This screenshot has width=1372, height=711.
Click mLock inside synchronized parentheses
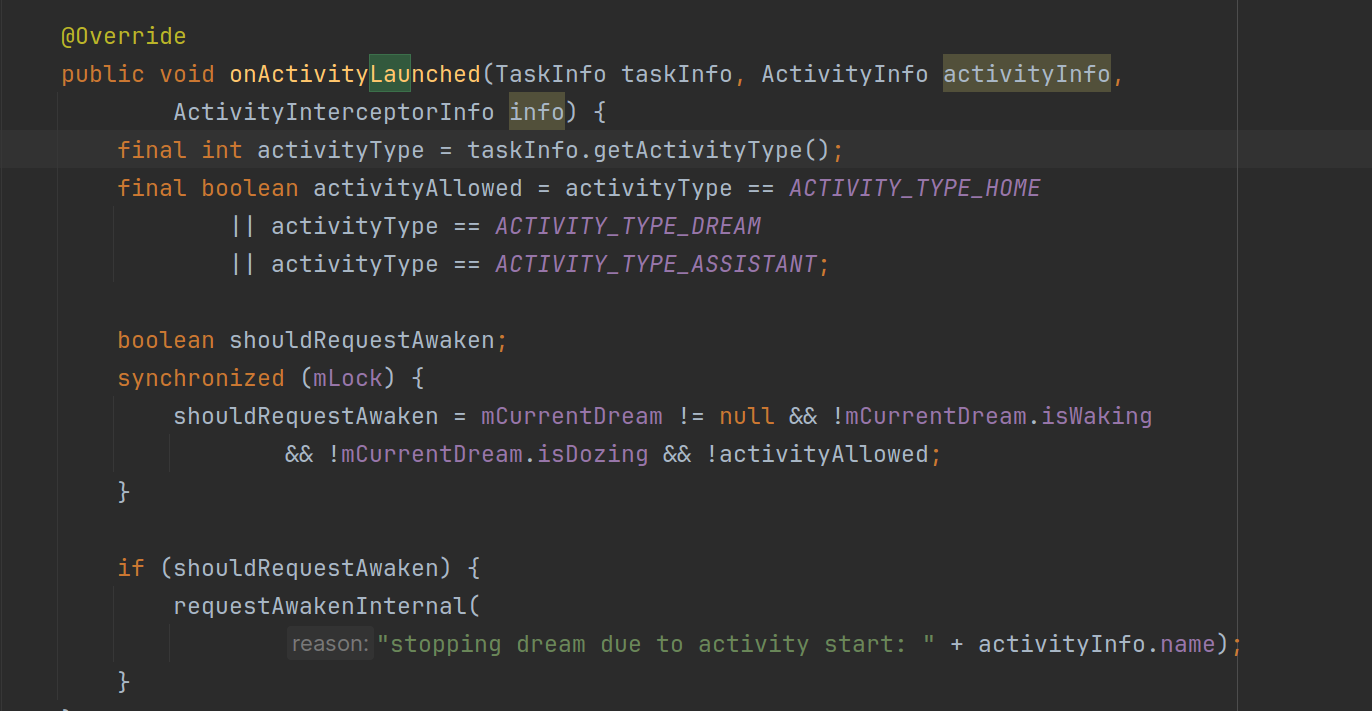(x=348, y=378)
